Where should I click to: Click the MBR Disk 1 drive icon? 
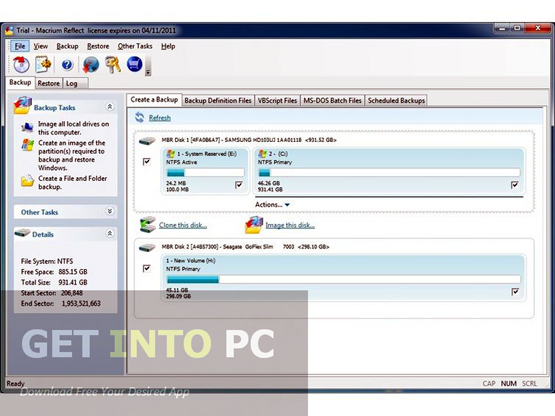coord(147,141)
